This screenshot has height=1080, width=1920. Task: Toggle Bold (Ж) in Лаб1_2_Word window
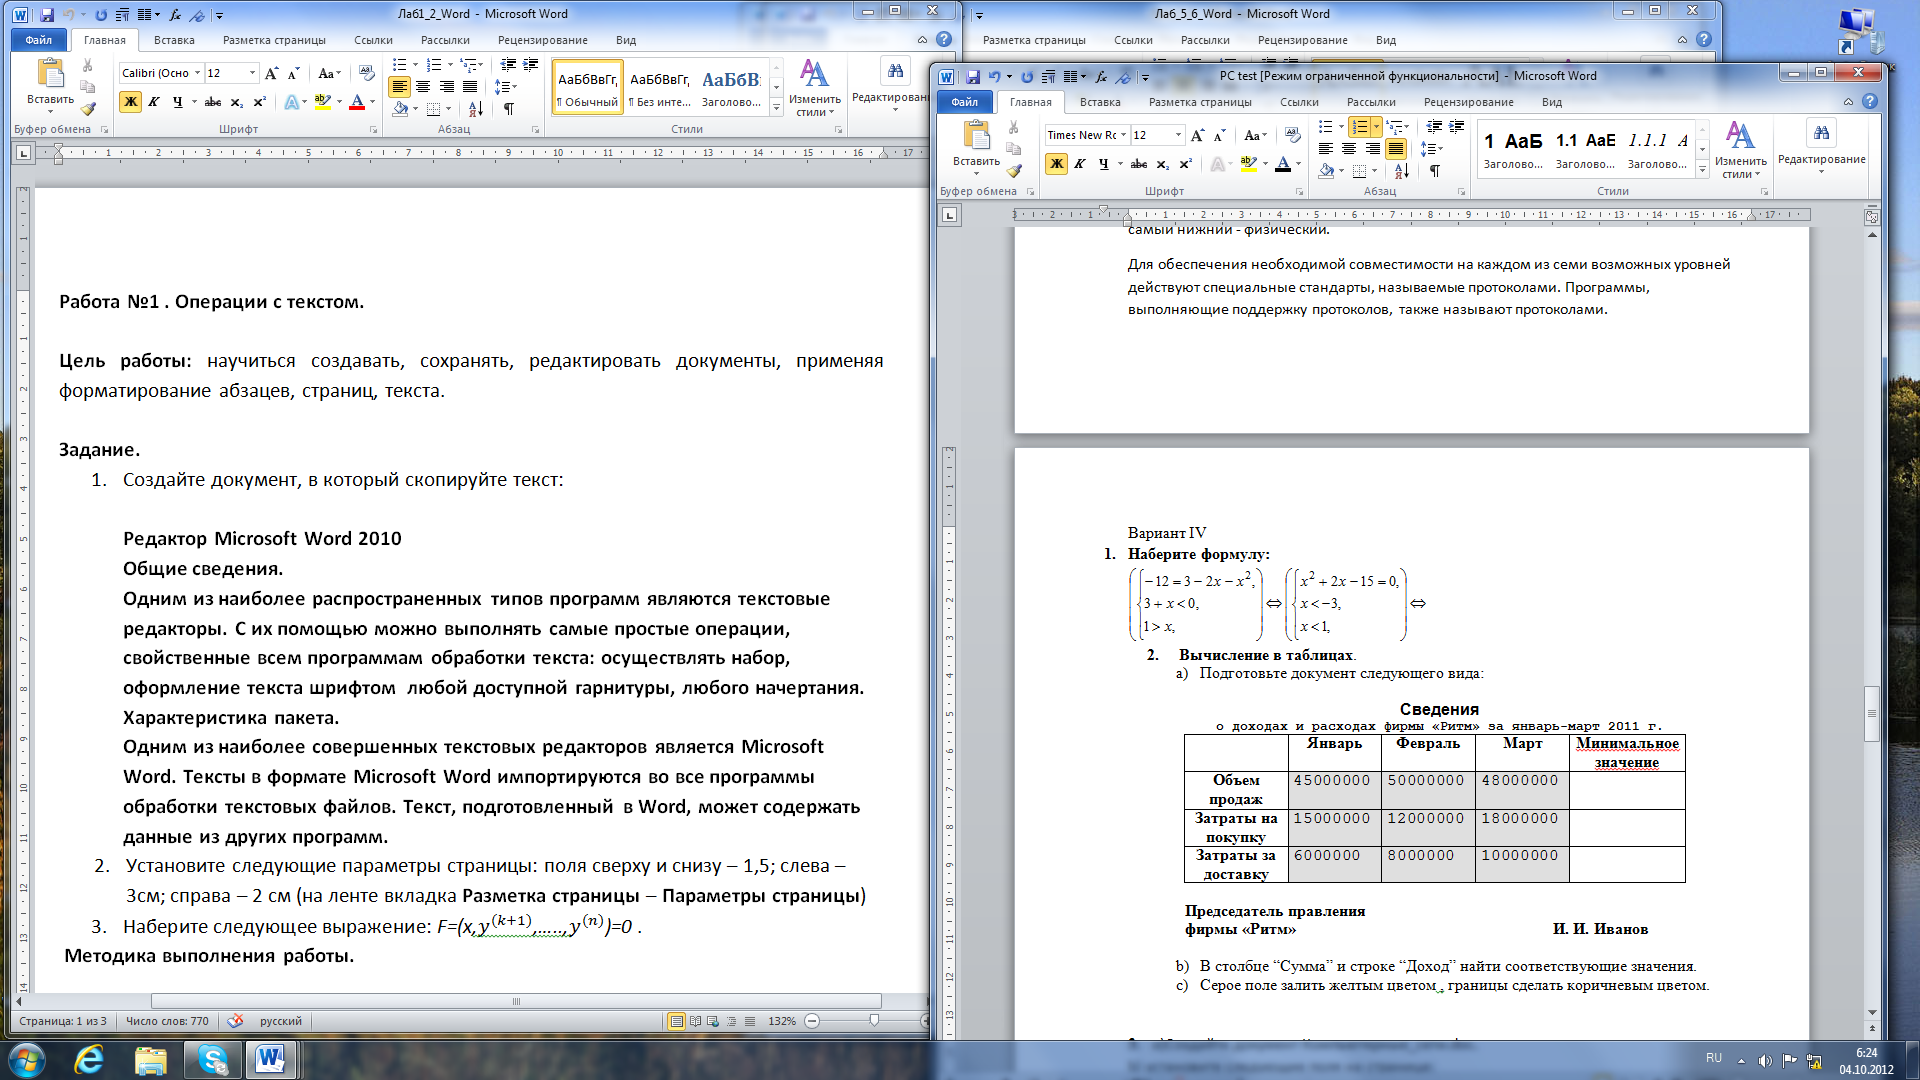tap(130, 102)
